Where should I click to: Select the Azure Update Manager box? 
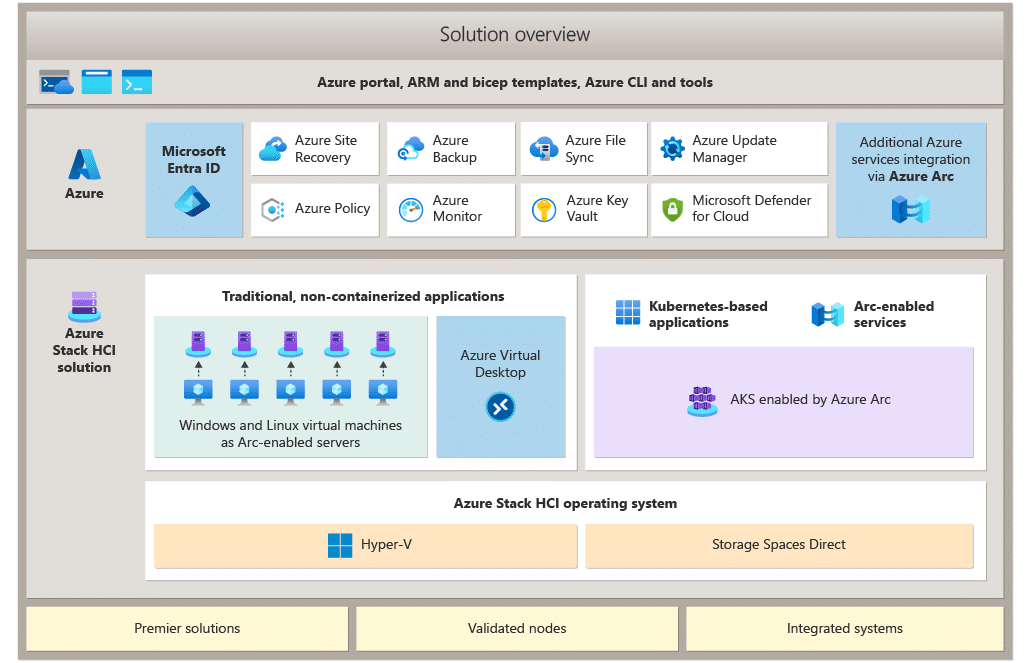[x=740, y=149]
